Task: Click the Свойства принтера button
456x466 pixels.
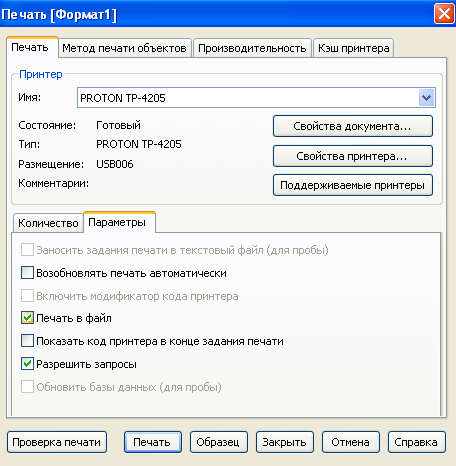Action: click(x=353, y=156)
